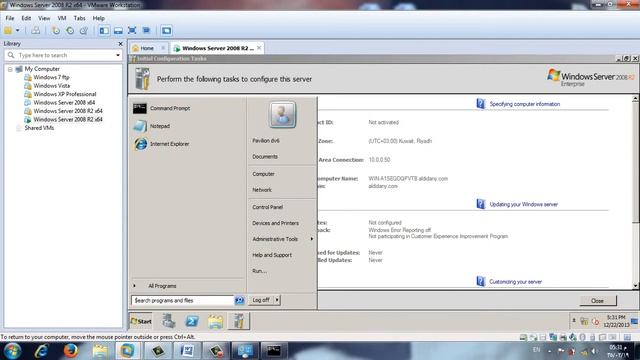The height and width of the screenshot is (360, 640).
Task: Click the Initial Configuration Tasks vertical scrollbar
Action: pos(636,192)
